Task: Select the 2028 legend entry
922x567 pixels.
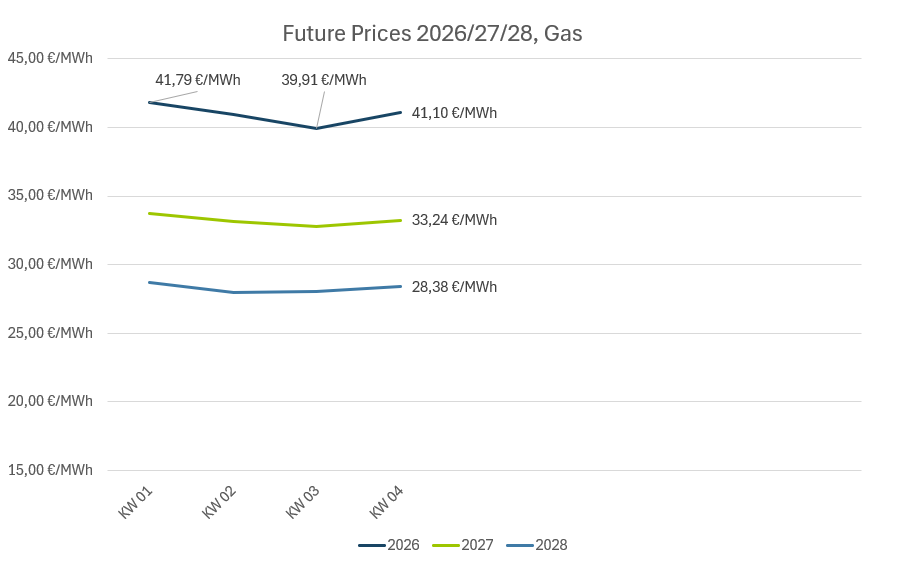Action: click(551, 545)
